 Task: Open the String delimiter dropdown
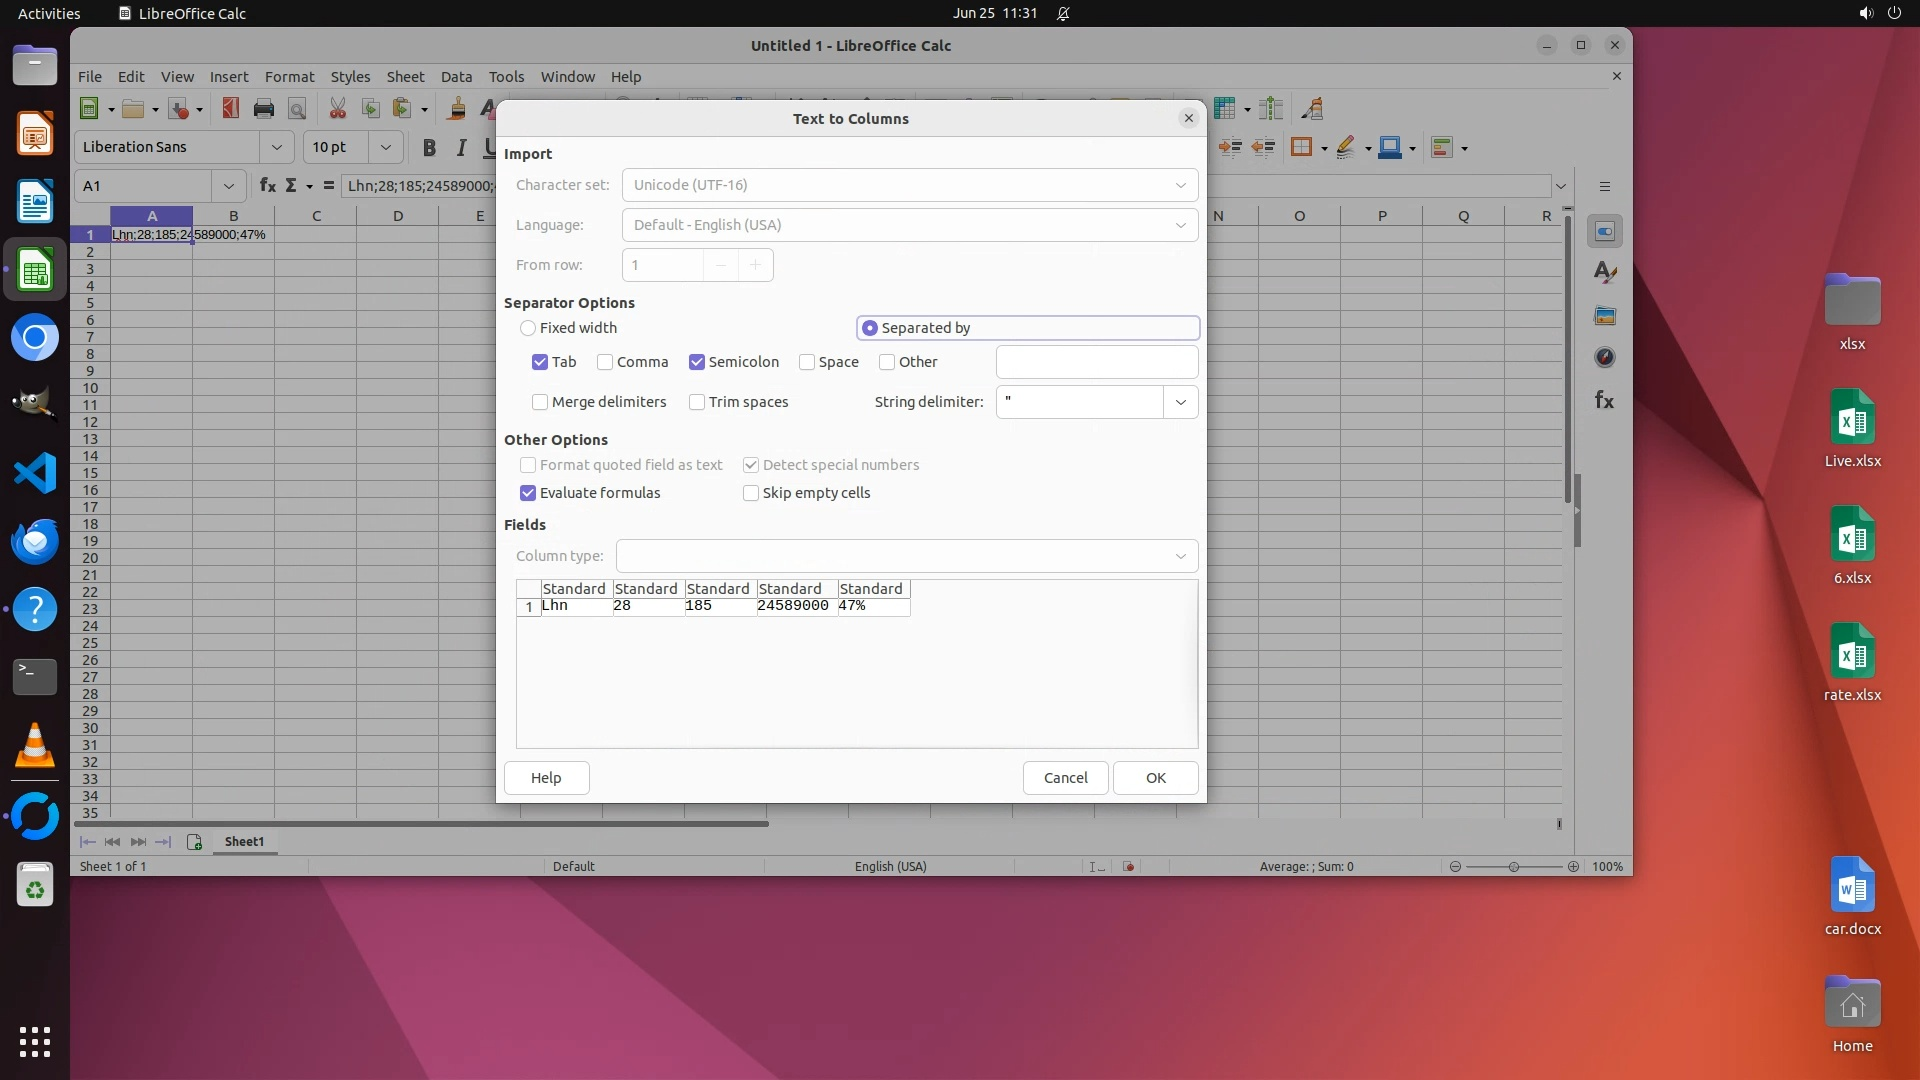click(1181, 402)
